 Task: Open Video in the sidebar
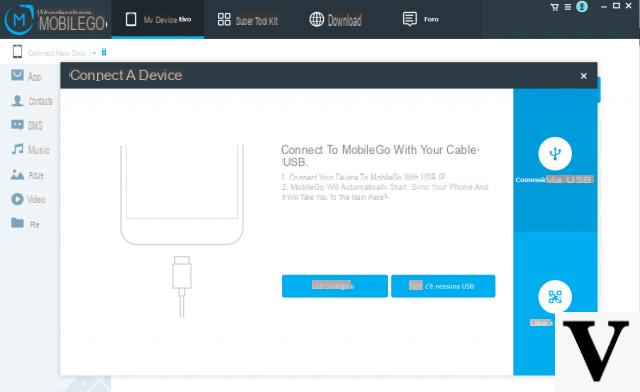point(28,199)
